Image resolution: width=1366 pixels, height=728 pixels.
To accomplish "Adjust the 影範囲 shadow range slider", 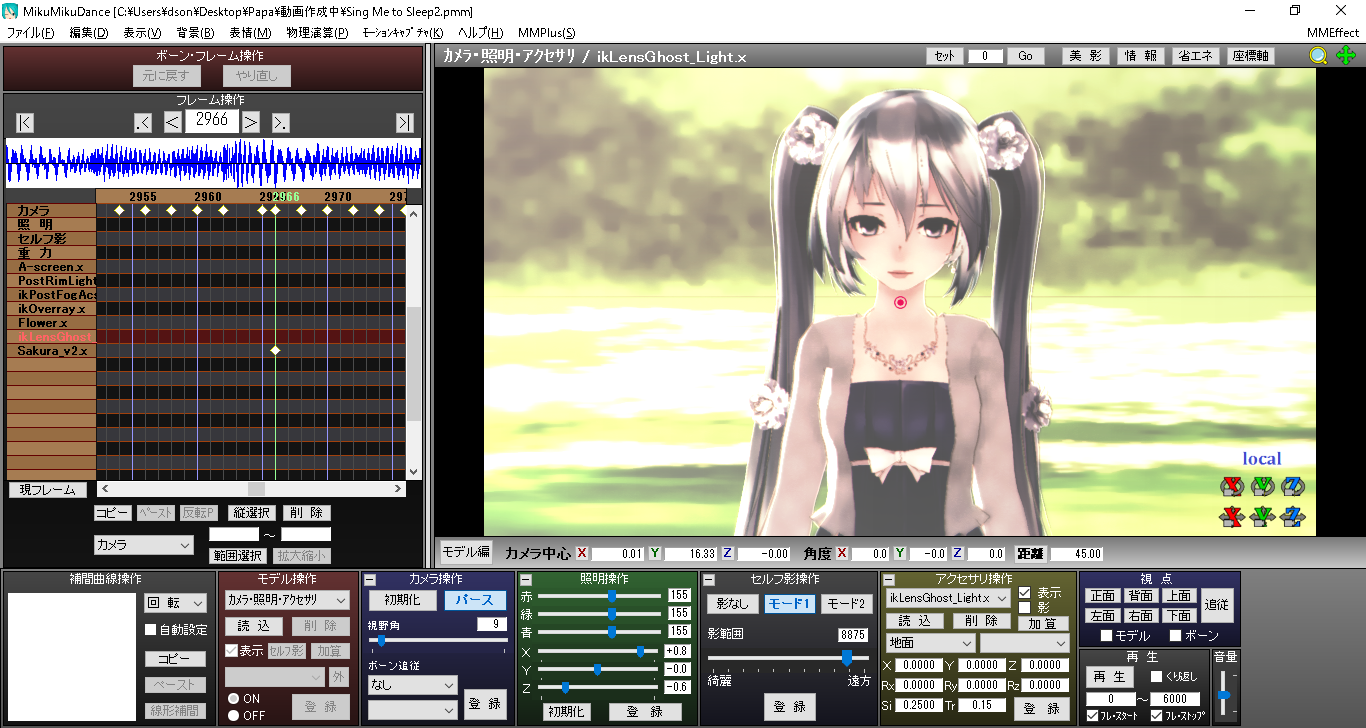I will click(846, 657).
